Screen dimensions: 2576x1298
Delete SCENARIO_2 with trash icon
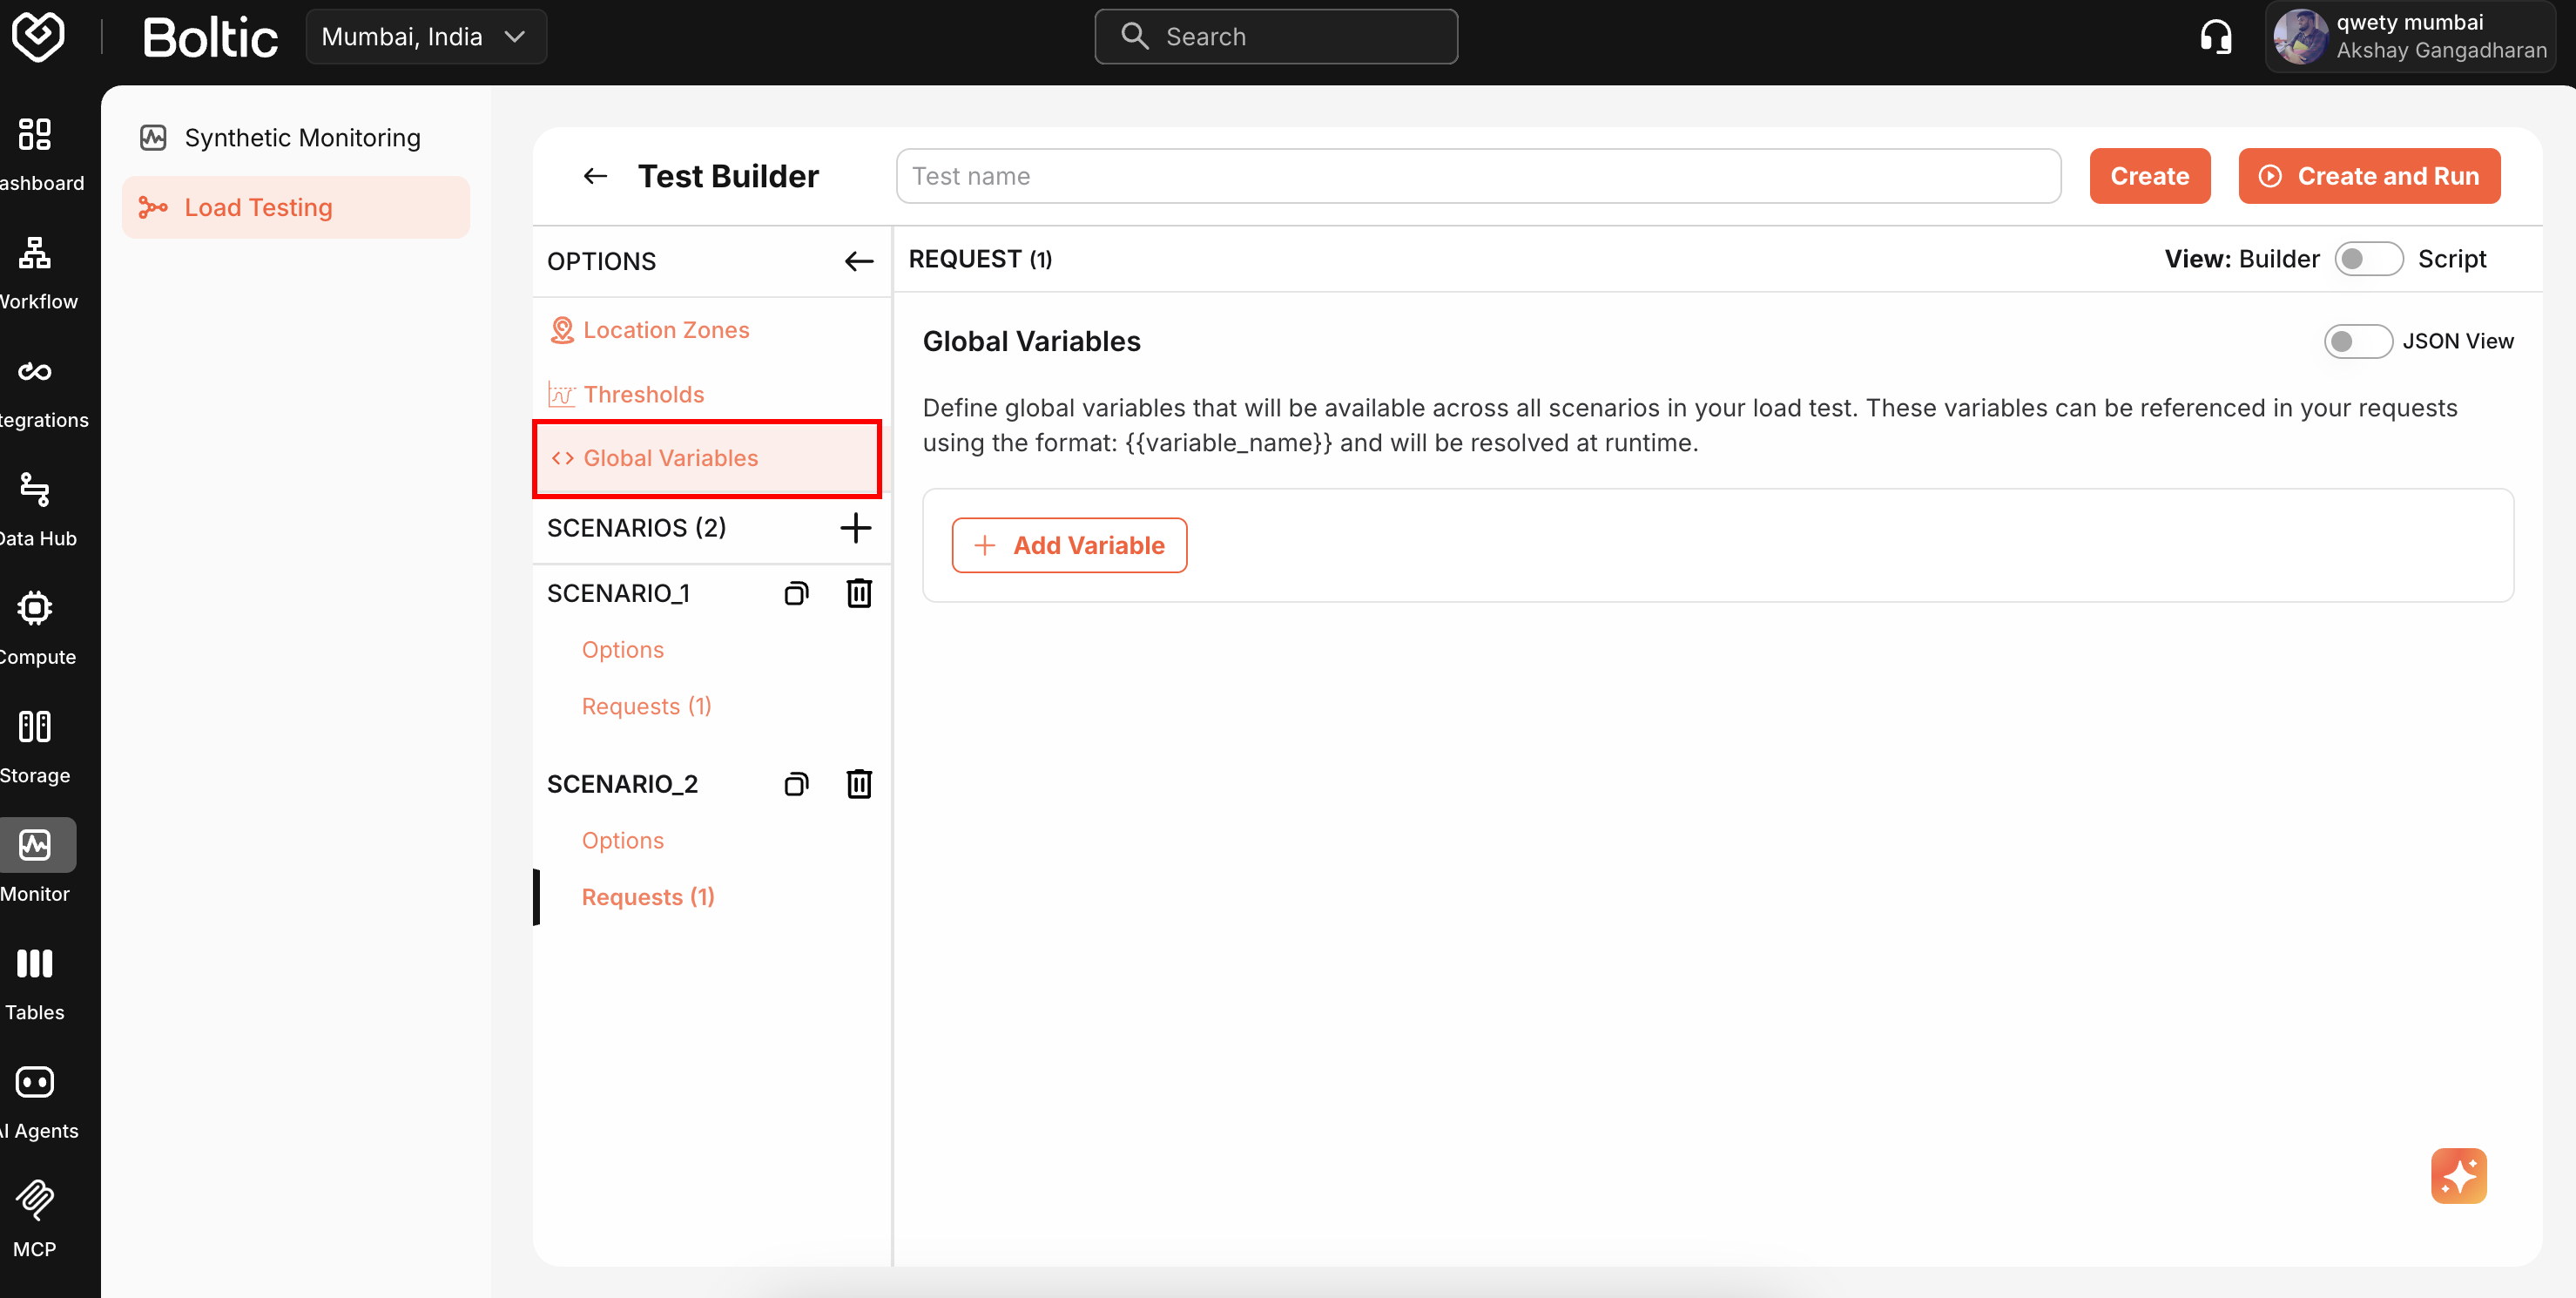pos(859,784)
